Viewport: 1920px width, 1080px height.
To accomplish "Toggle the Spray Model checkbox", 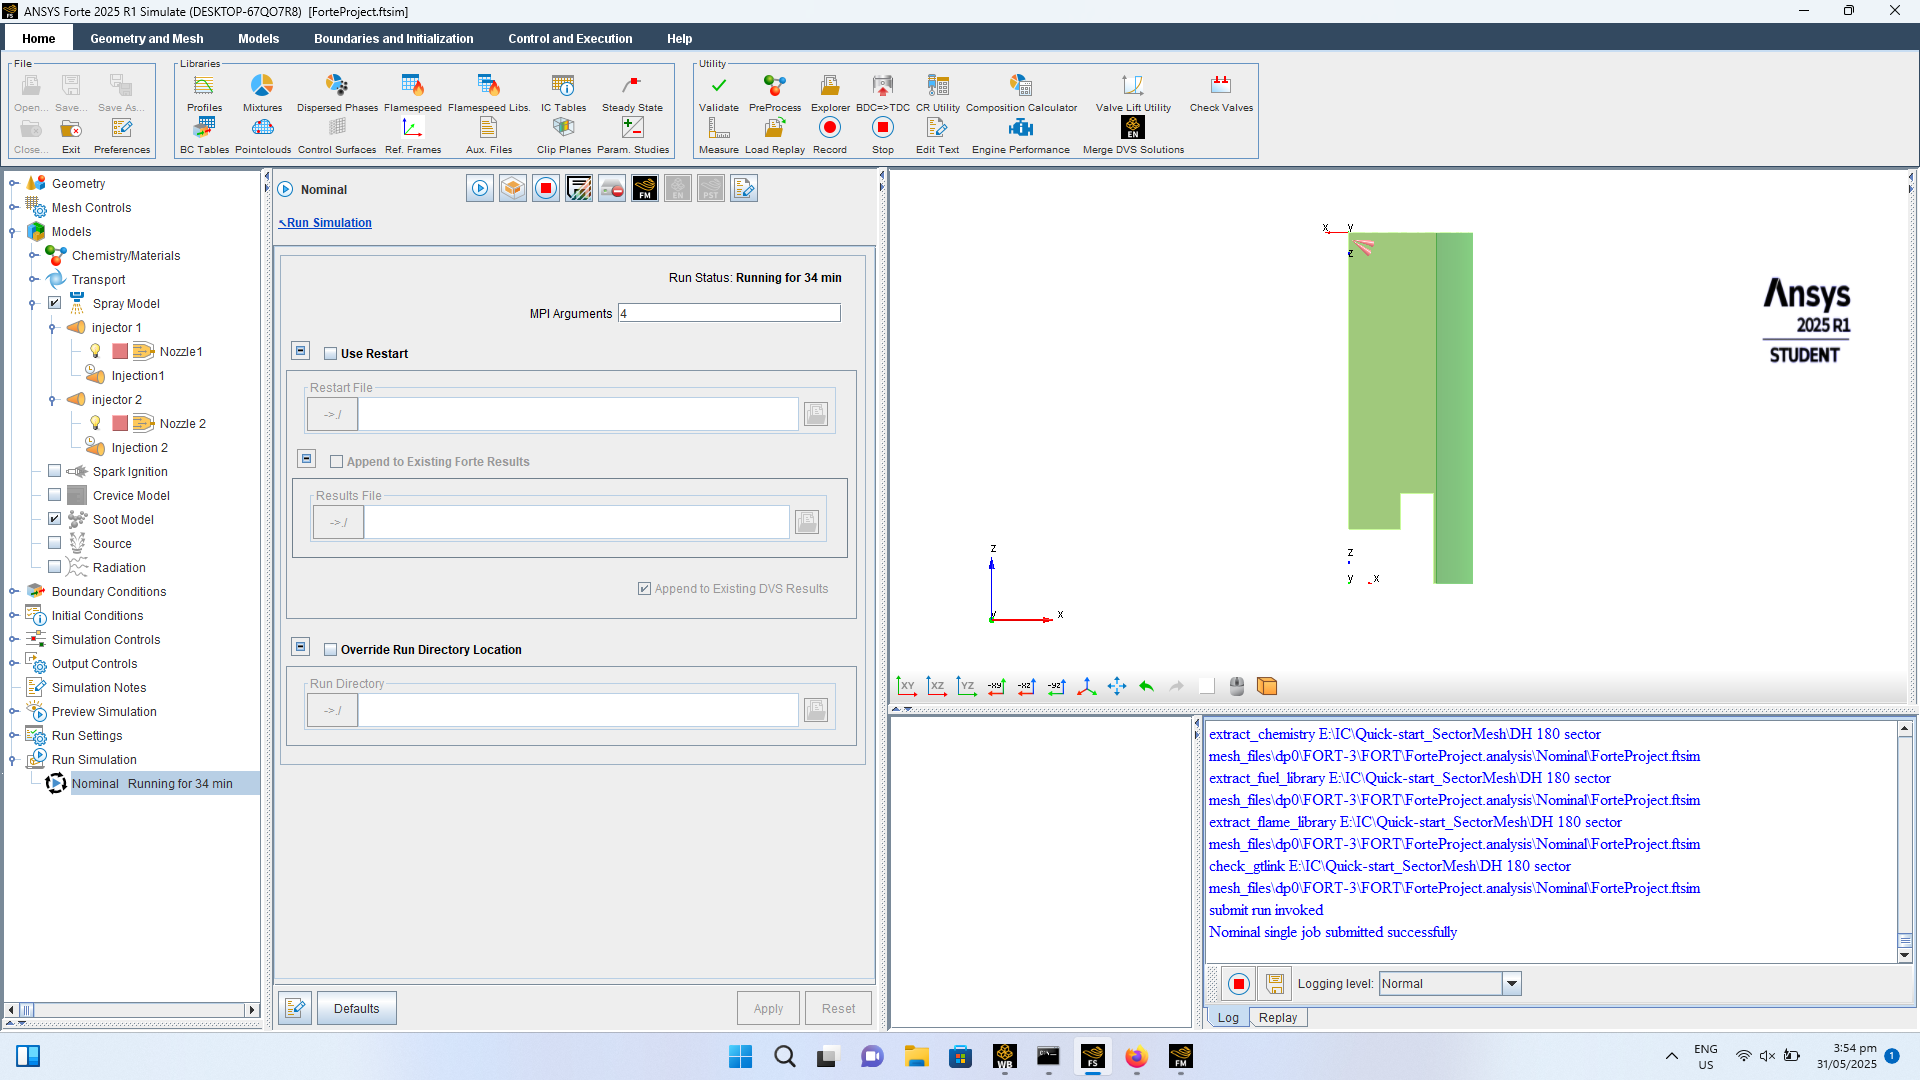I will click(x=55, y=303).
